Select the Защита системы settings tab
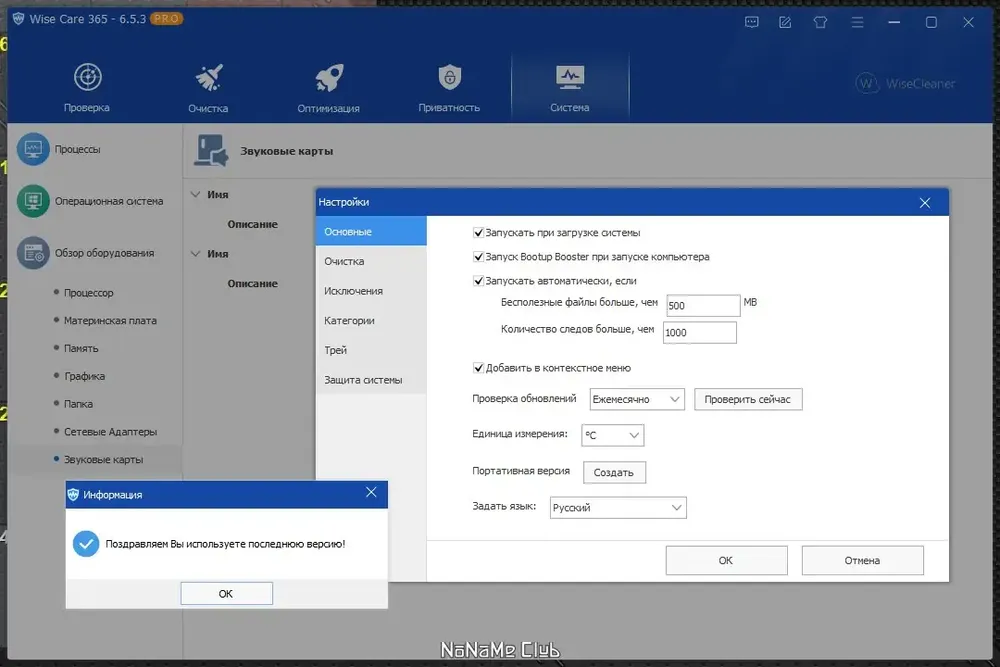This screenshot has width=1000, height=667. [x=371, y=380]
